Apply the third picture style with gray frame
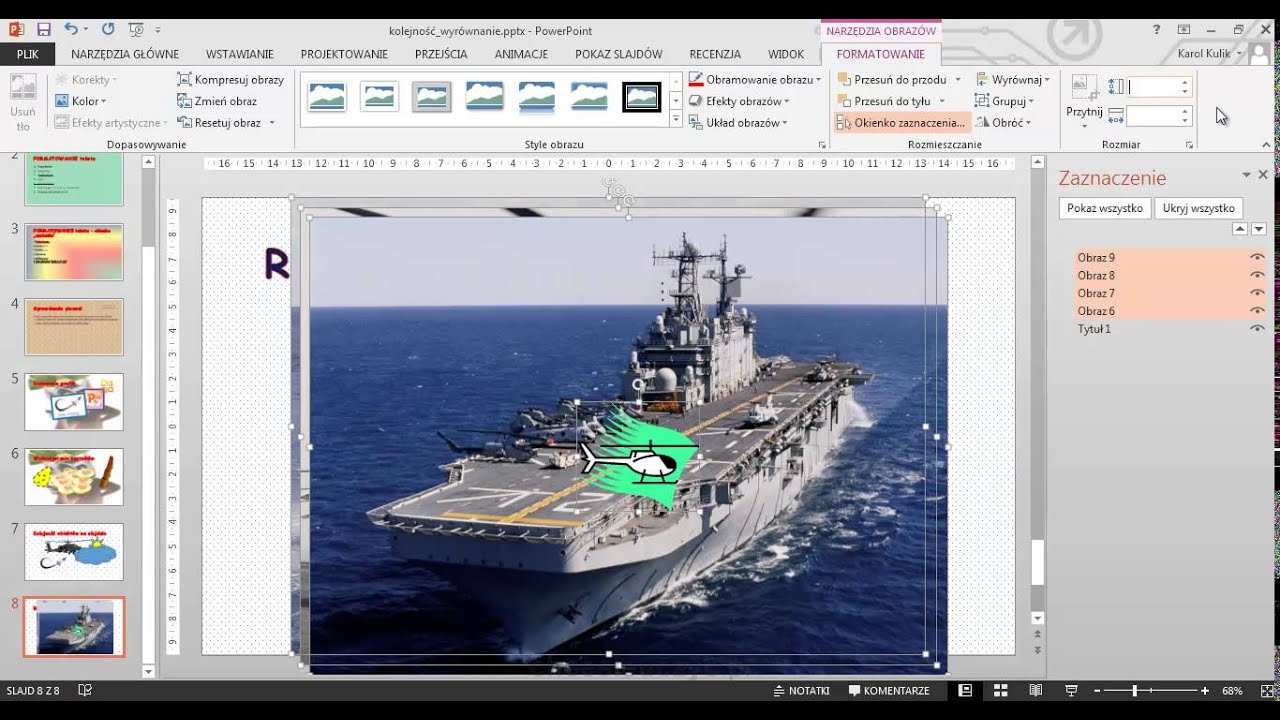The image size is (1280, 720). click(431, 97)
